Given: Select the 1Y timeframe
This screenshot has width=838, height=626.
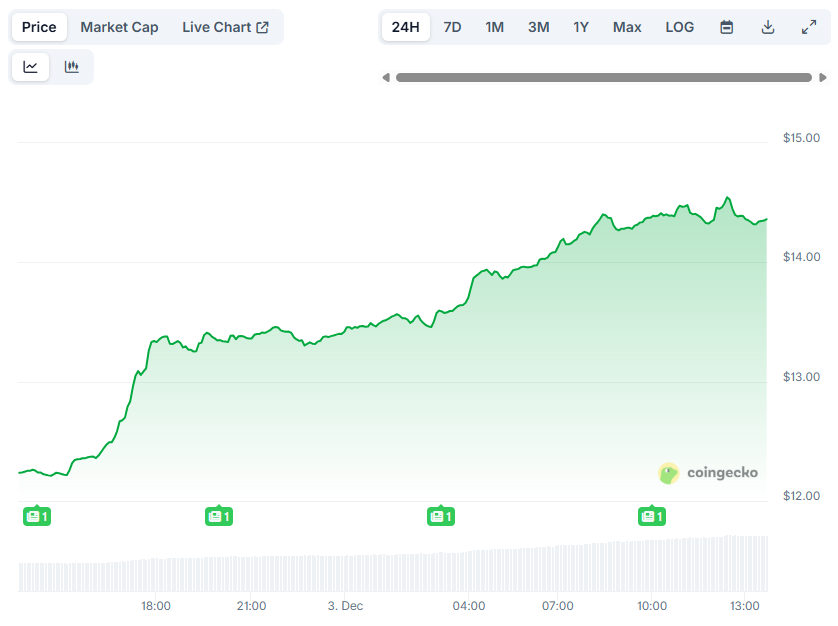Looking at the screenshot, I should coord(581,27).
